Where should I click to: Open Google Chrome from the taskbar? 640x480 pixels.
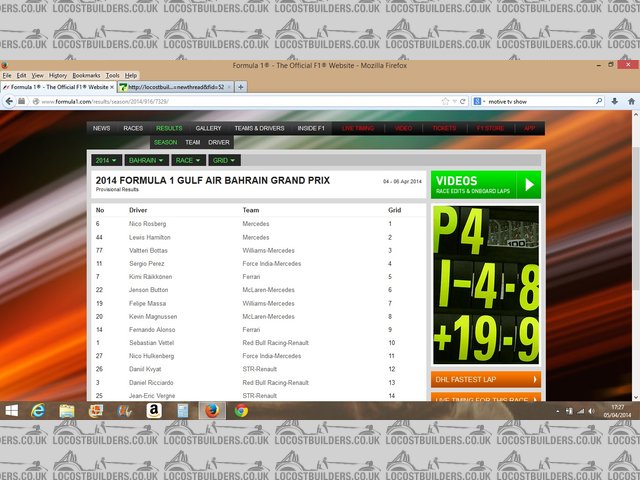(x=241, y=411)
